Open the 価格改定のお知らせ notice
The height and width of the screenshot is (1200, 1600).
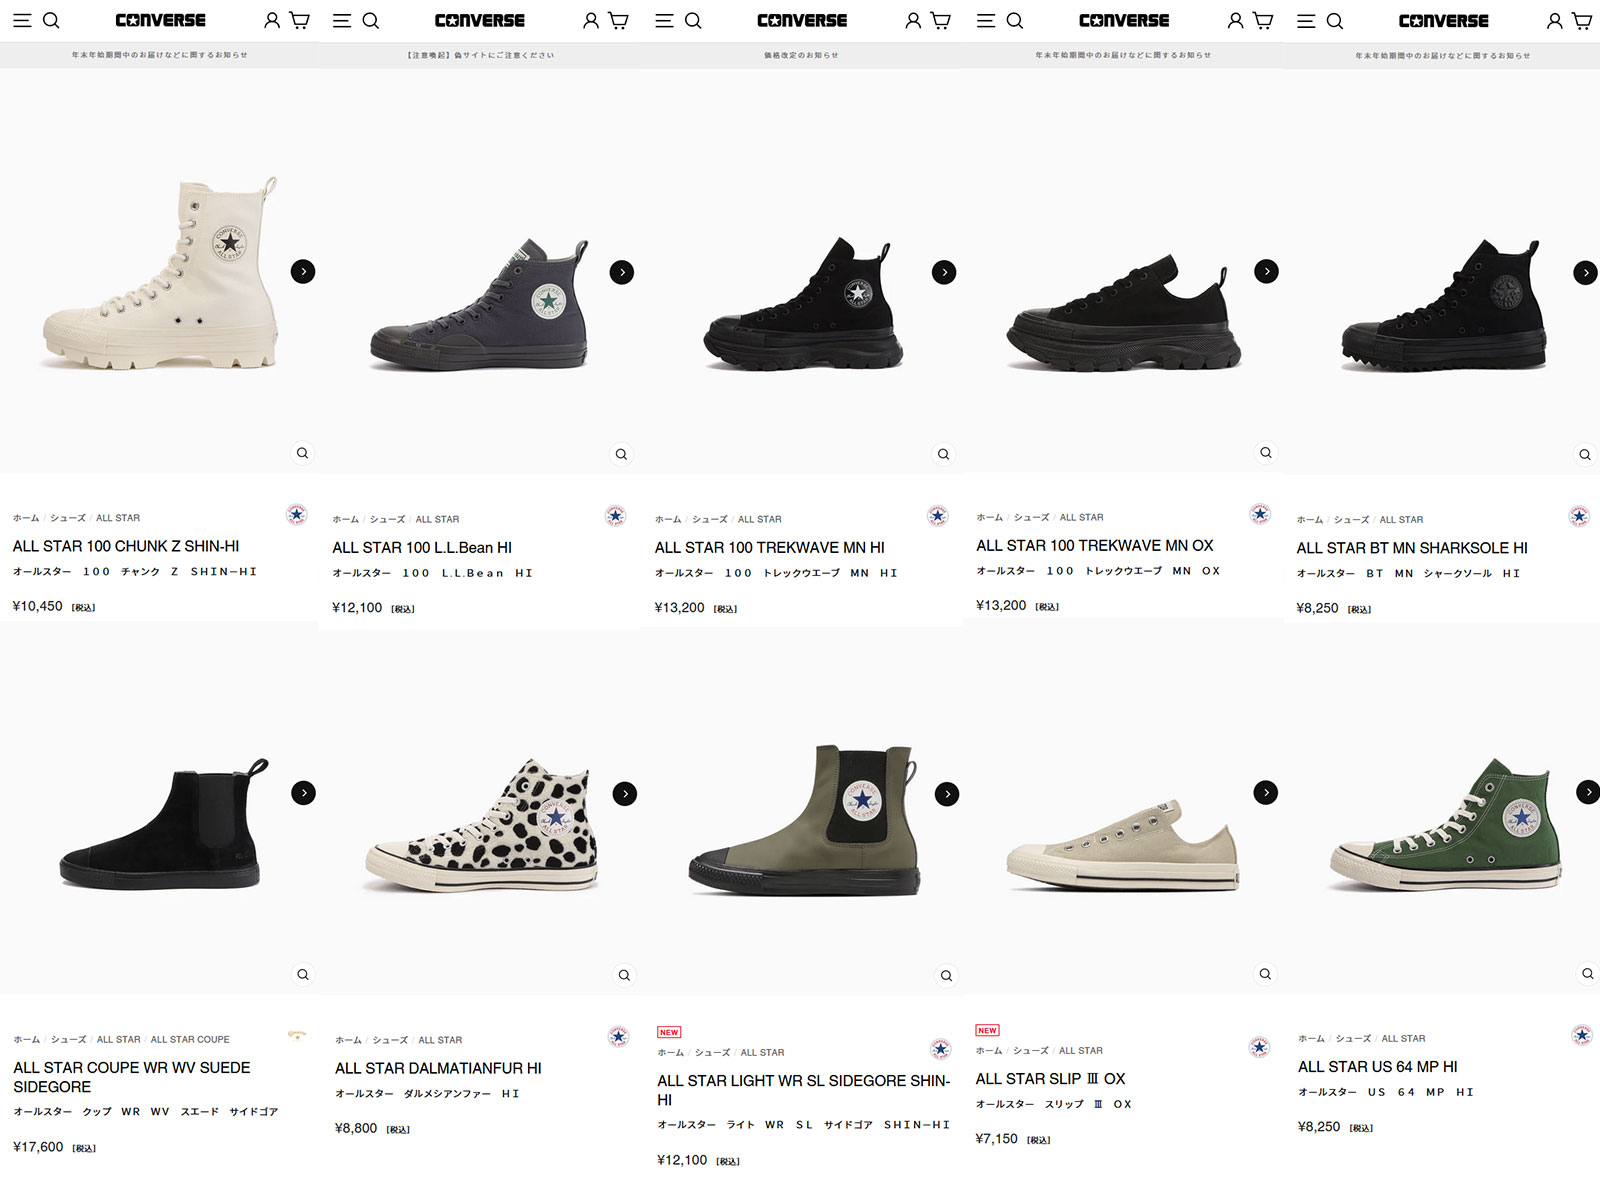point(801,55)
